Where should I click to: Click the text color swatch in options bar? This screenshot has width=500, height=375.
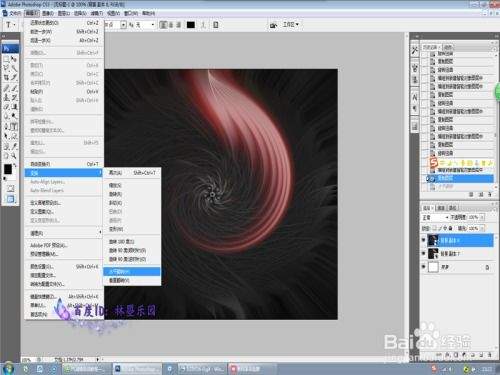191,25
